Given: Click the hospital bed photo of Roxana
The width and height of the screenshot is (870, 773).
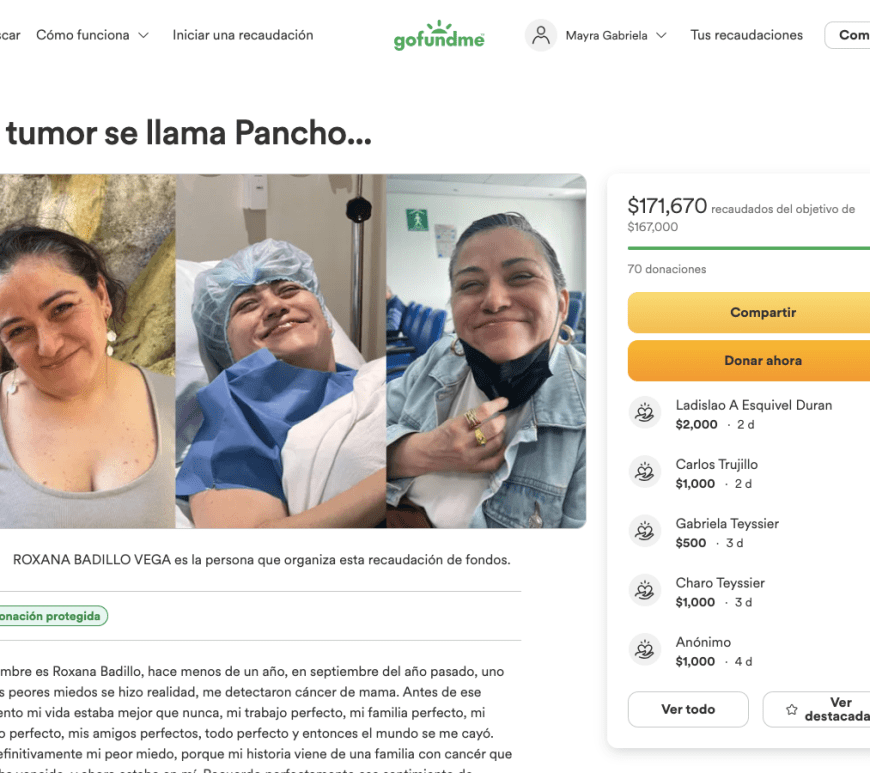Looking at the screenshot, I should 281,351.
